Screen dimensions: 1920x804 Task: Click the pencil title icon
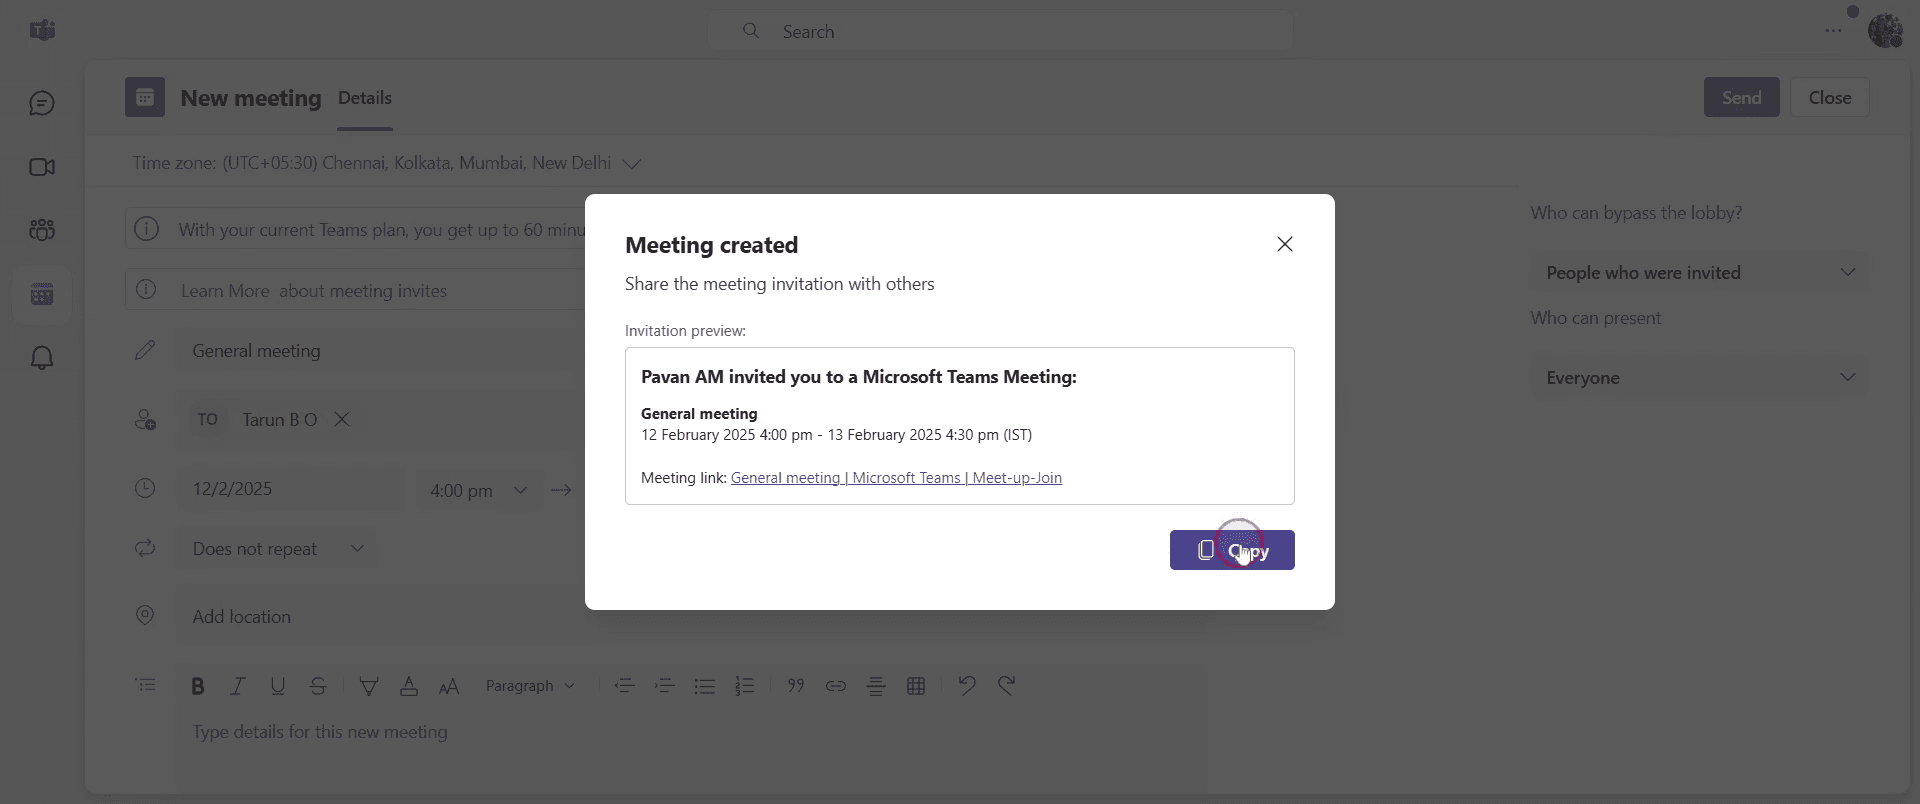(145, 350)
